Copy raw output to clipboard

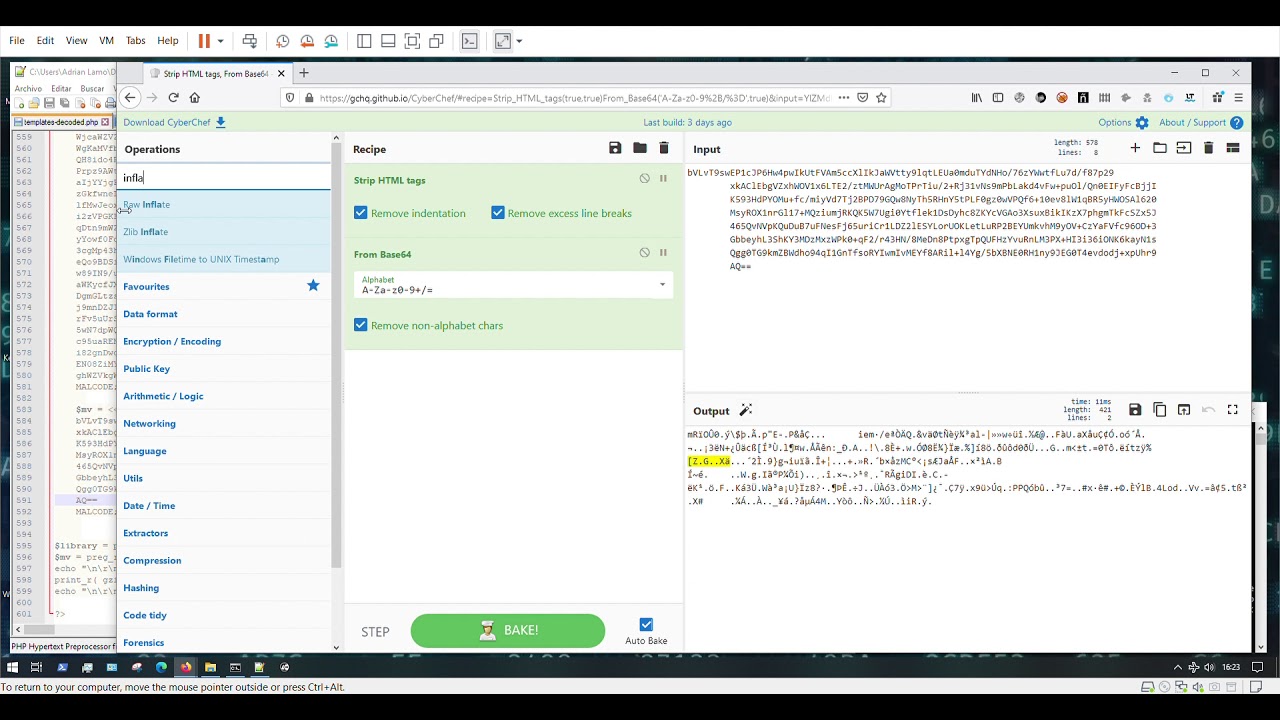click(x=1160, y=410)
